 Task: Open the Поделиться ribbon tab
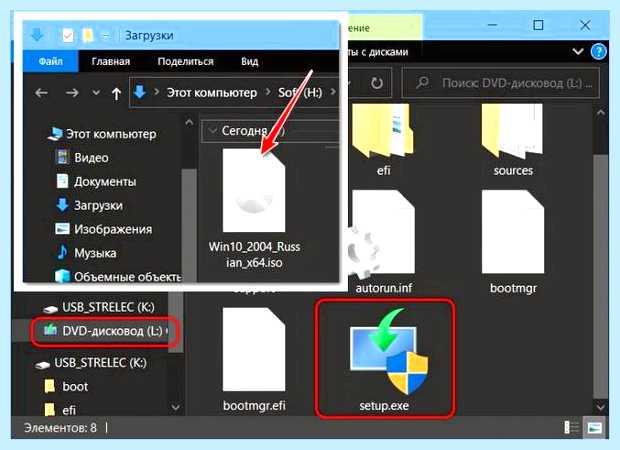(185, 61)
